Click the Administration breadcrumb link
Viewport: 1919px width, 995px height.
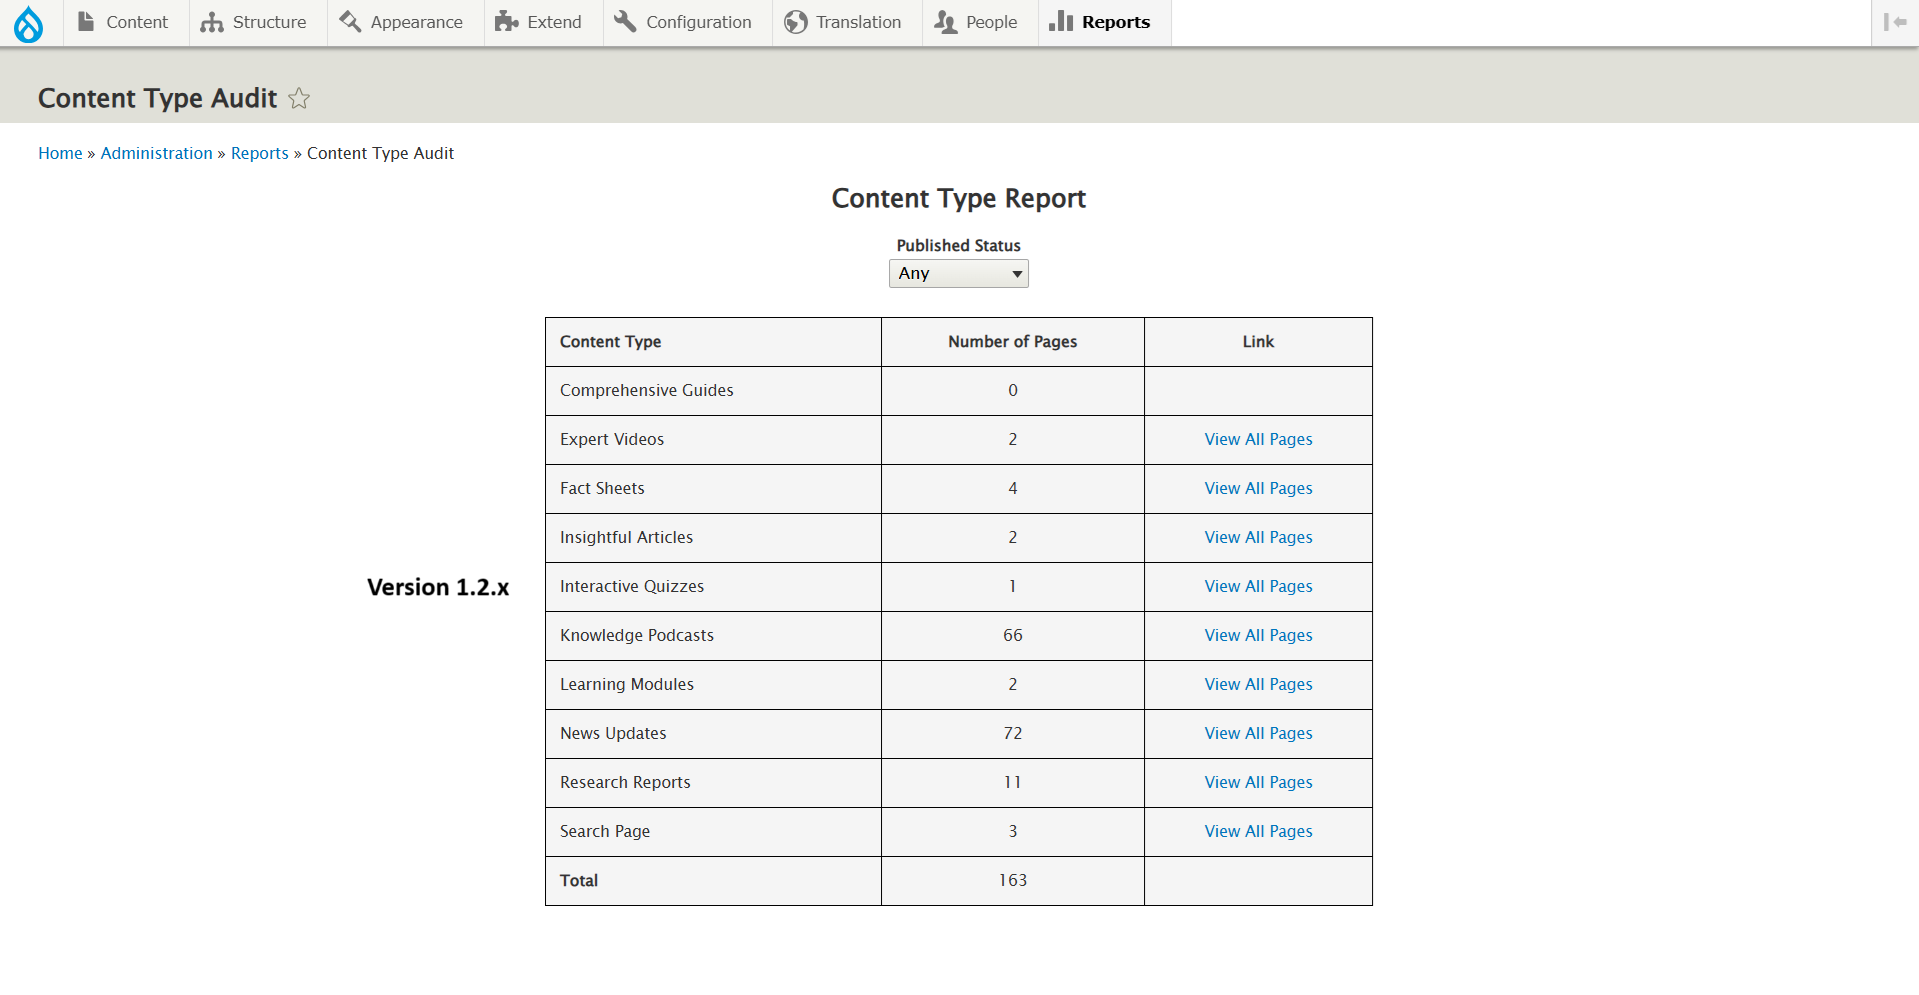pos(156,153)
